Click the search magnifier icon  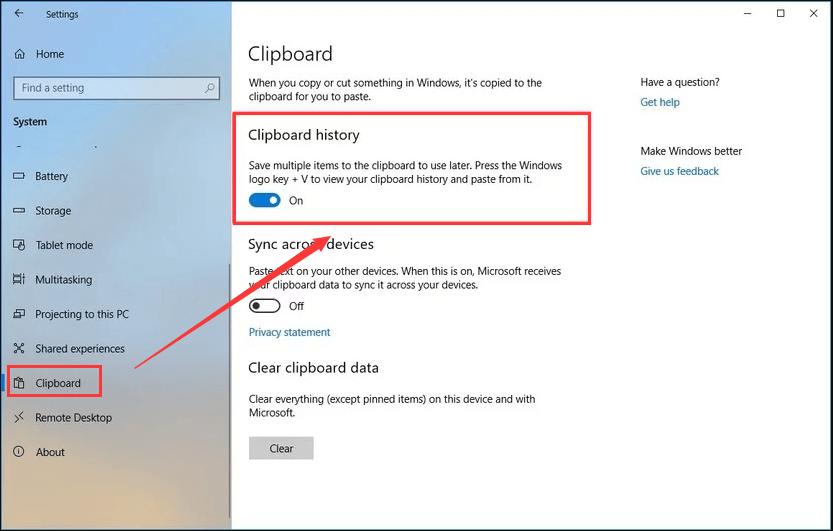(210, 88)
